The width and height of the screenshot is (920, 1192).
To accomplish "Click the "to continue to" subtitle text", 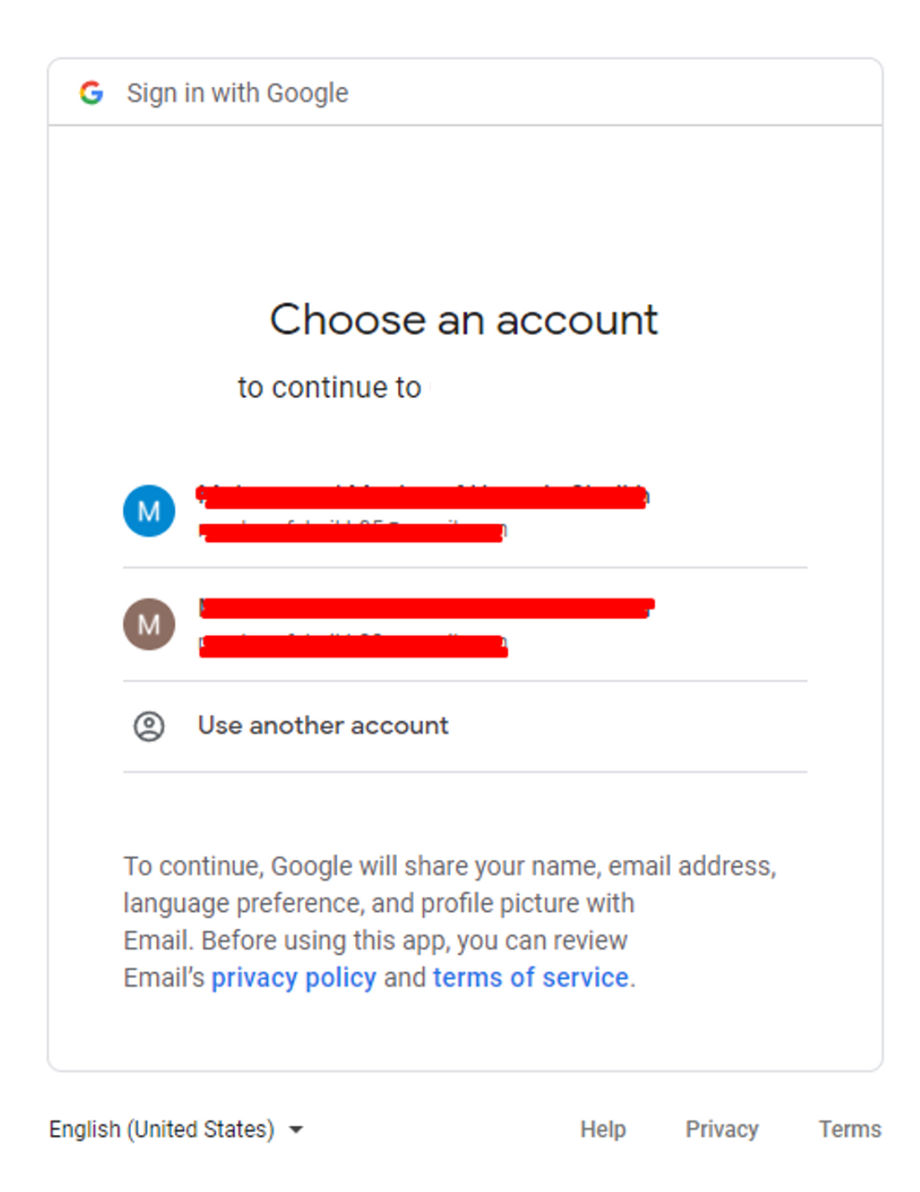I will (329, 387).
